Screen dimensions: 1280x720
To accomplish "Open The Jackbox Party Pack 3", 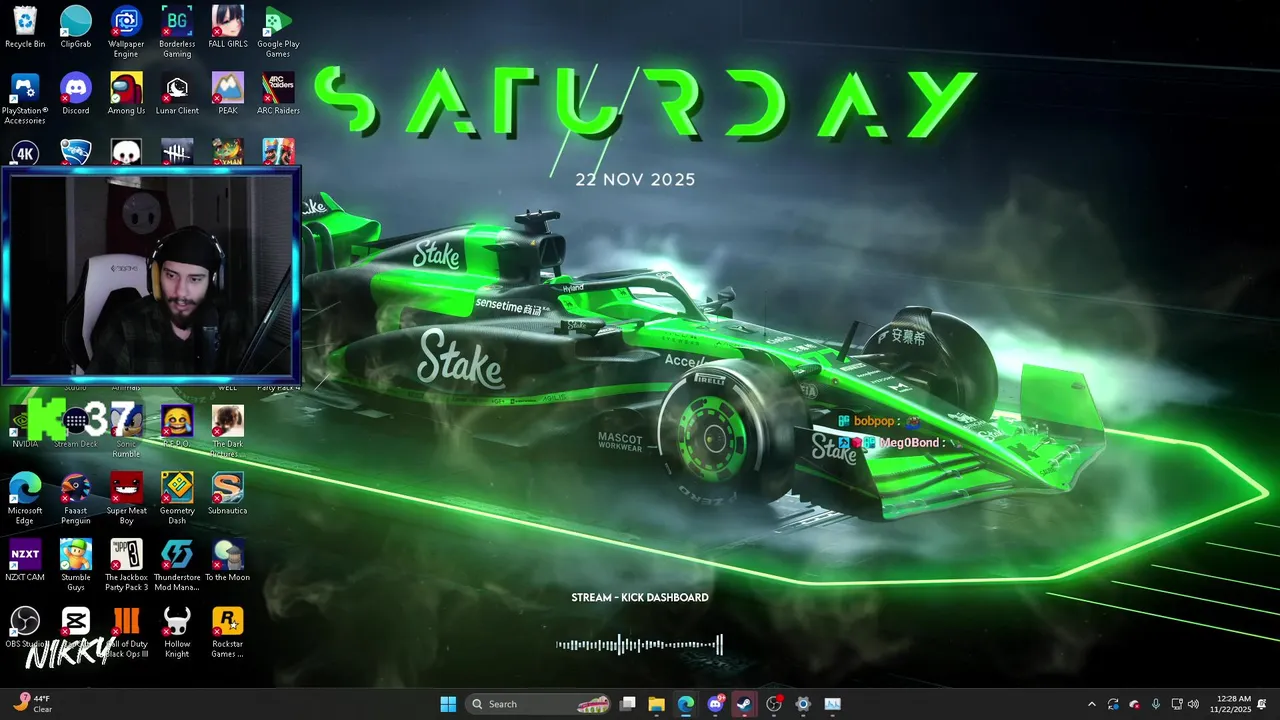I will [x=126, y=564].
